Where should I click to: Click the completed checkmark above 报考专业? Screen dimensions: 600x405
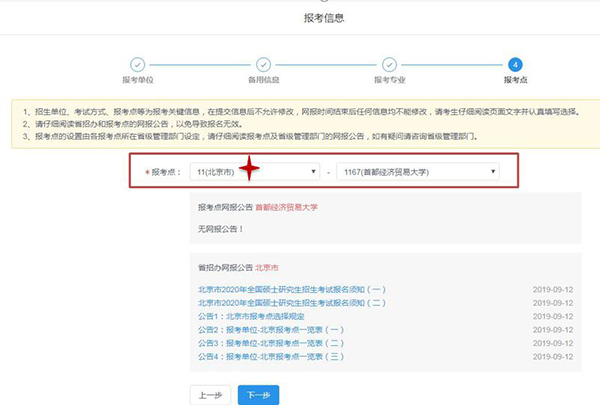390,64
